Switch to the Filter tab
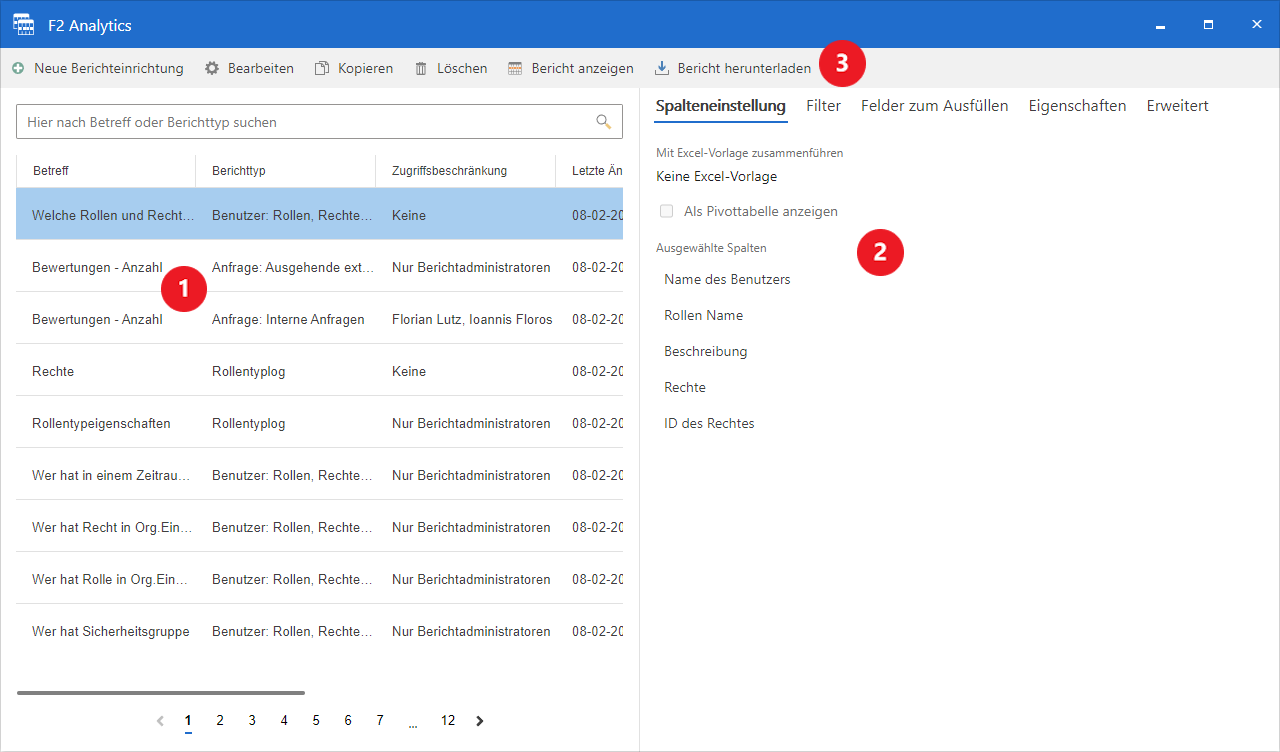Screen dimensions: 1280x752 [823, 105]
